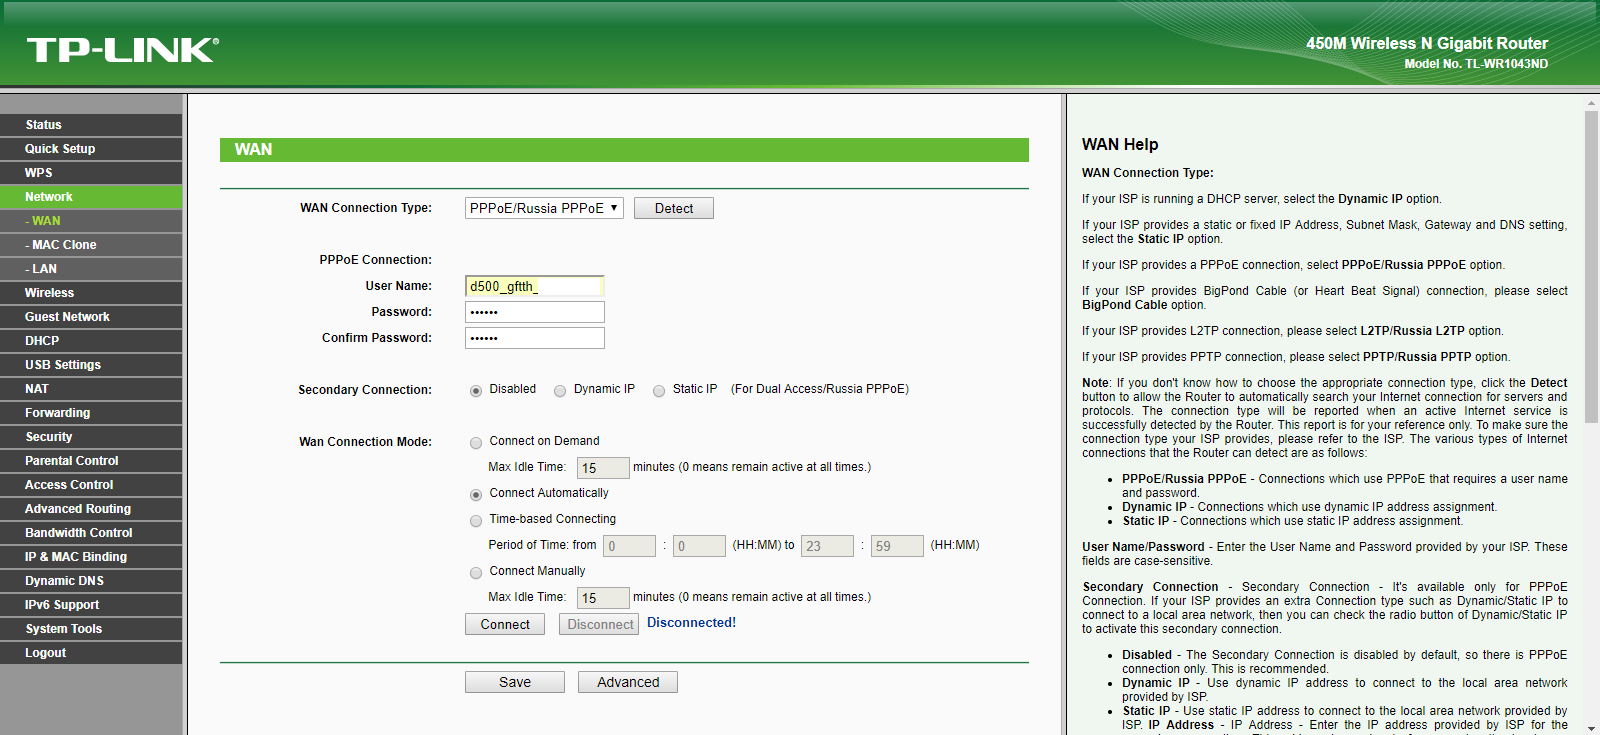Open the WAN submenu item

click(91, 221)
